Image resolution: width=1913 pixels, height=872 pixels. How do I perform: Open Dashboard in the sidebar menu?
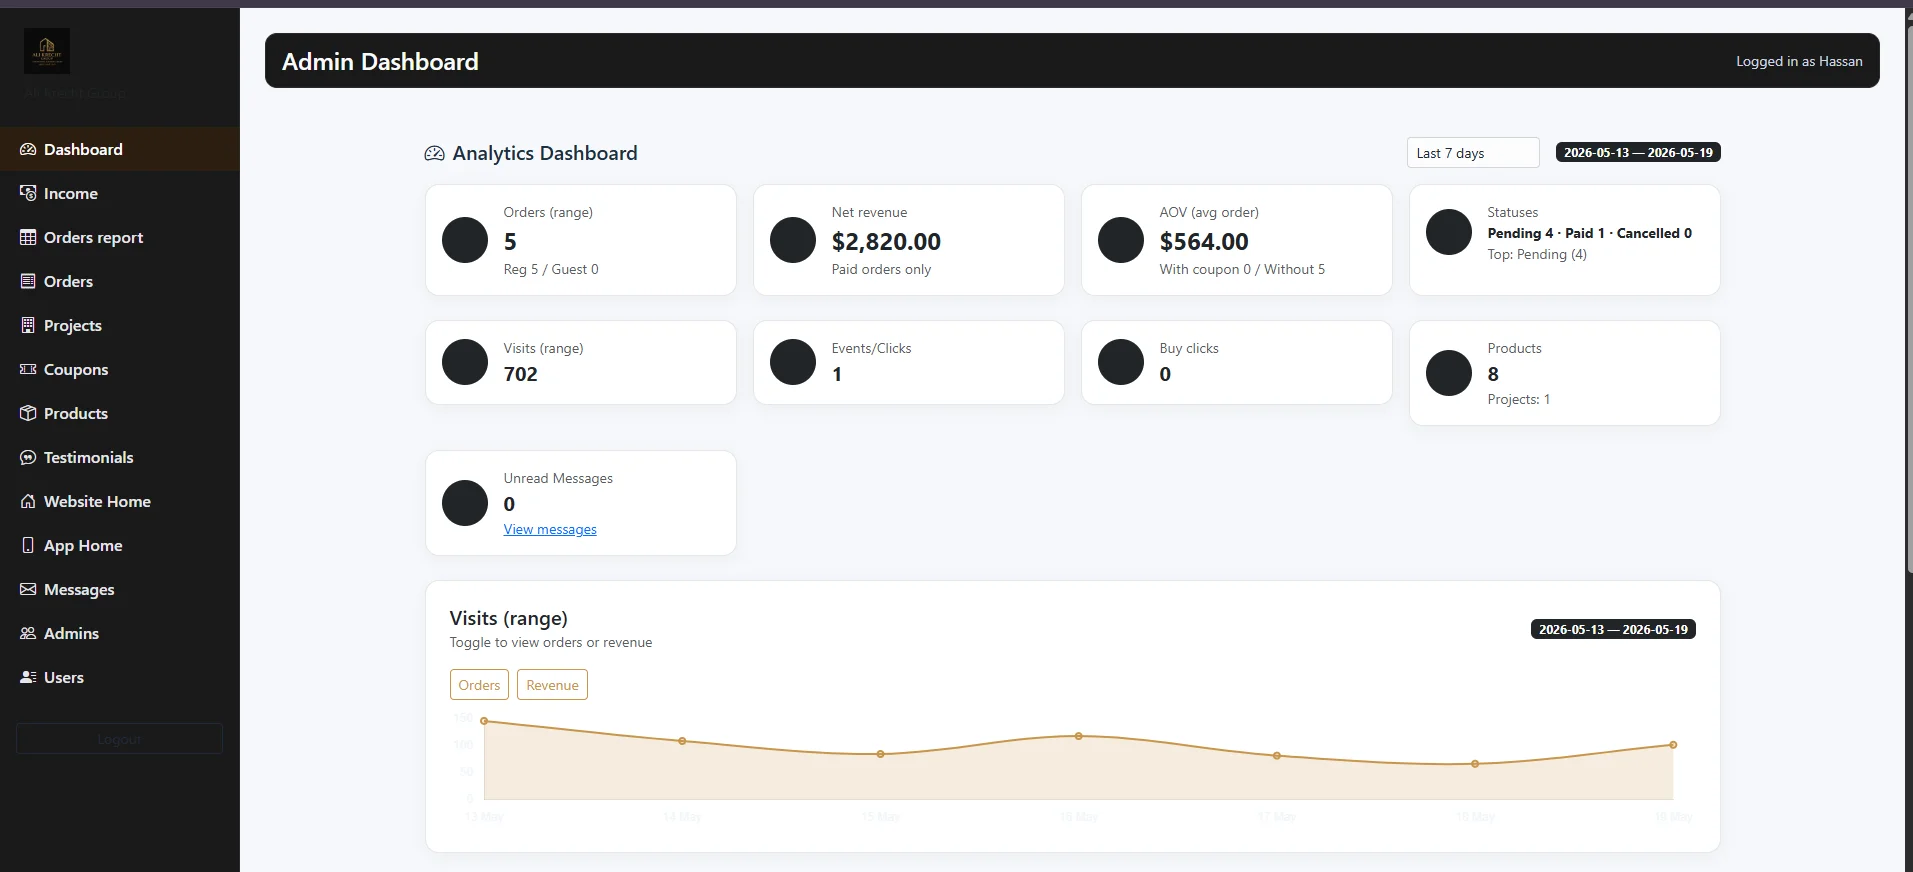coord(120,149)
